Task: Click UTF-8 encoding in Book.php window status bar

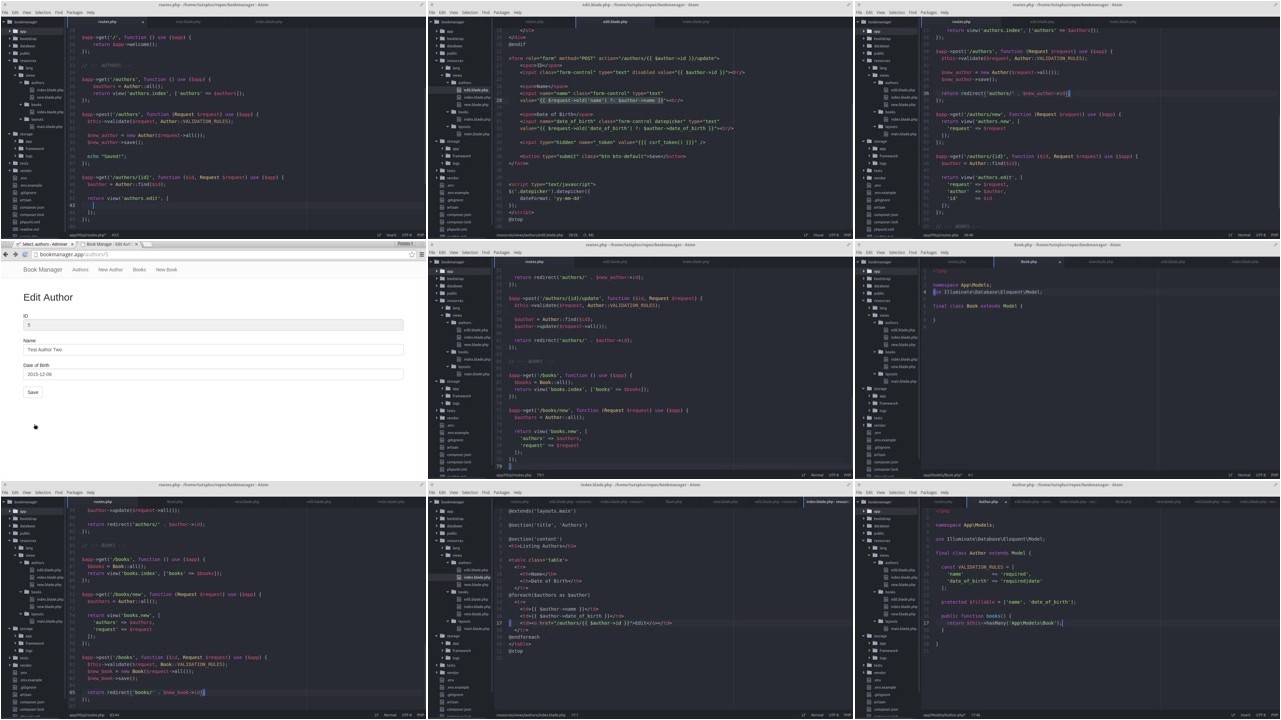Action: pyautogui.click(x=1260, y=475)
